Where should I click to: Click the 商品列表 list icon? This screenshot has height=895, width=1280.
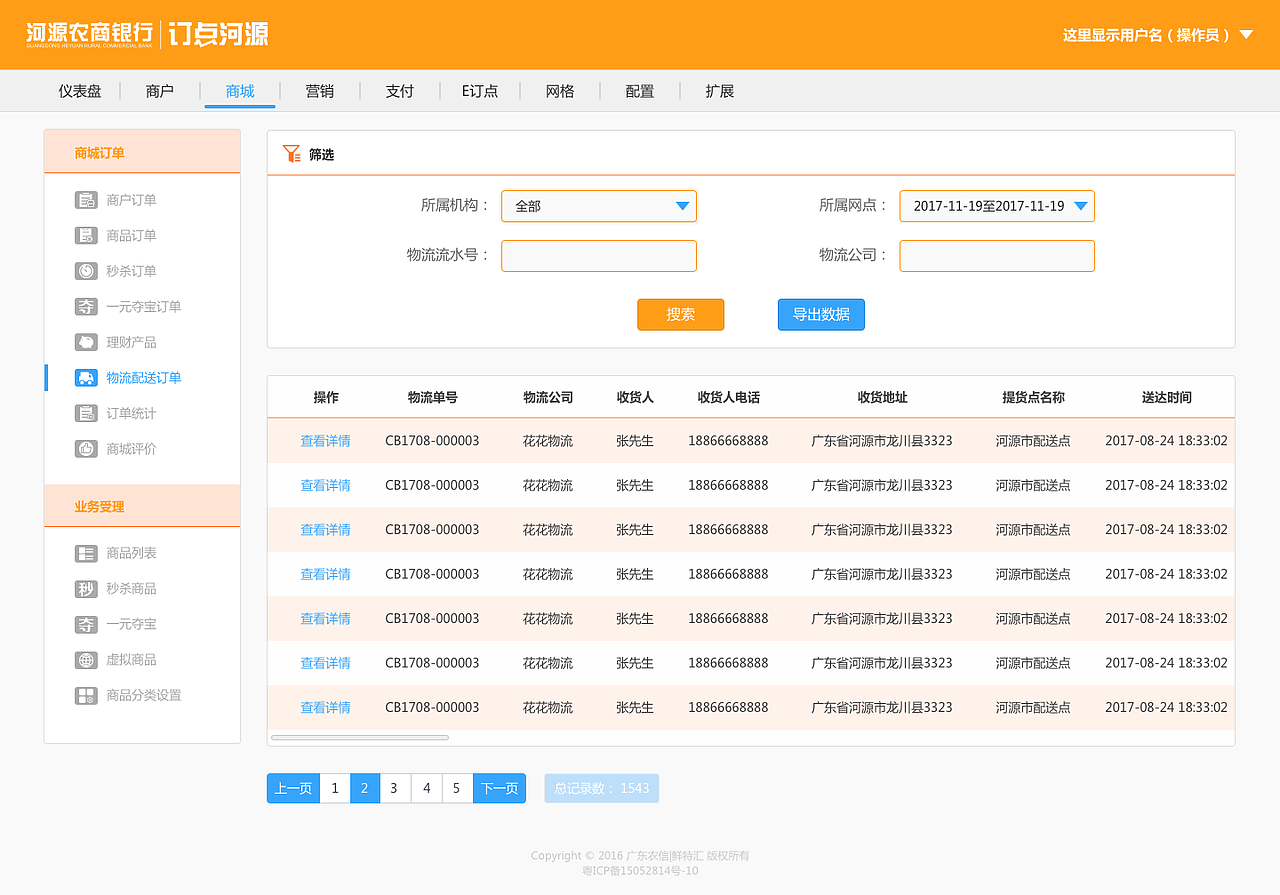[86, 553]
